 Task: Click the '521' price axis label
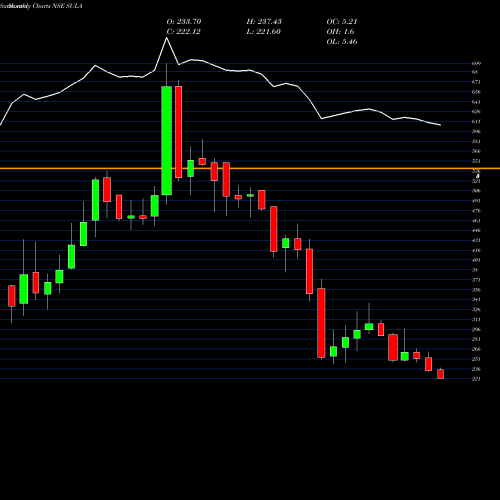pos(476,181)
